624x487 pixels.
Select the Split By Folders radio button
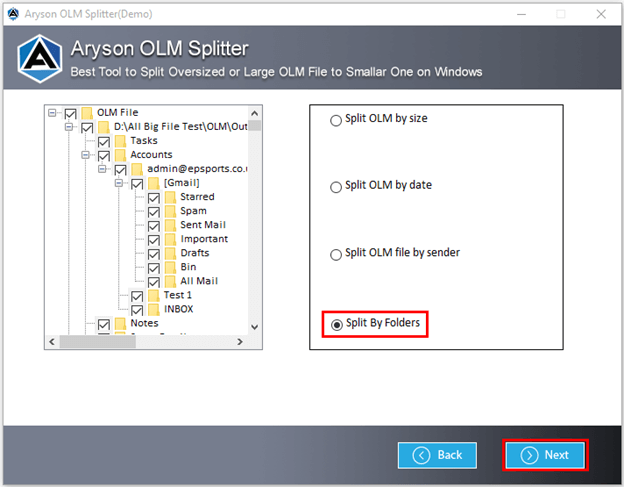tap(337, 325)
